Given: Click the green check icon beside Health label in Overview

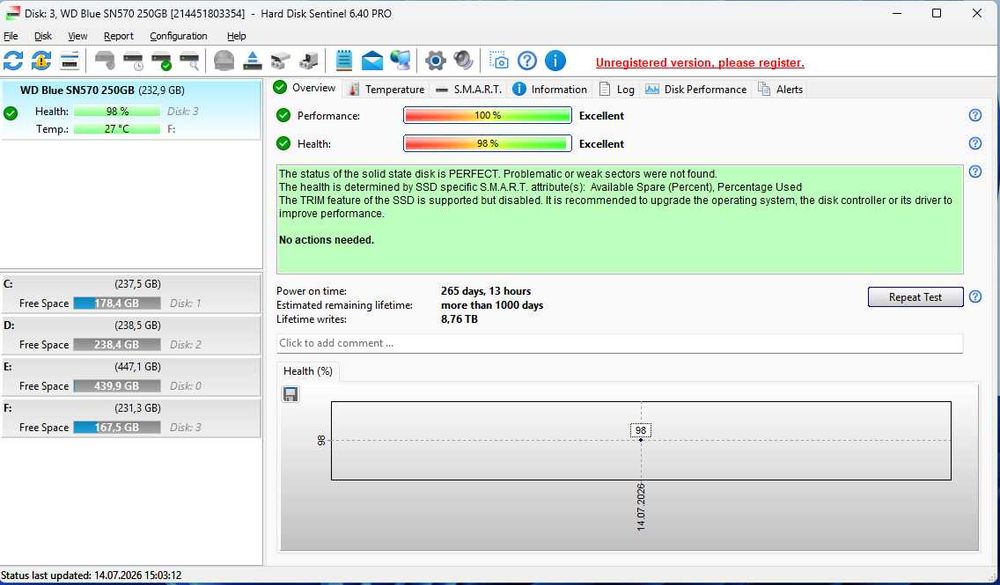Looking at the screenshot, I should pyautogui.click(x=283, y=144).
